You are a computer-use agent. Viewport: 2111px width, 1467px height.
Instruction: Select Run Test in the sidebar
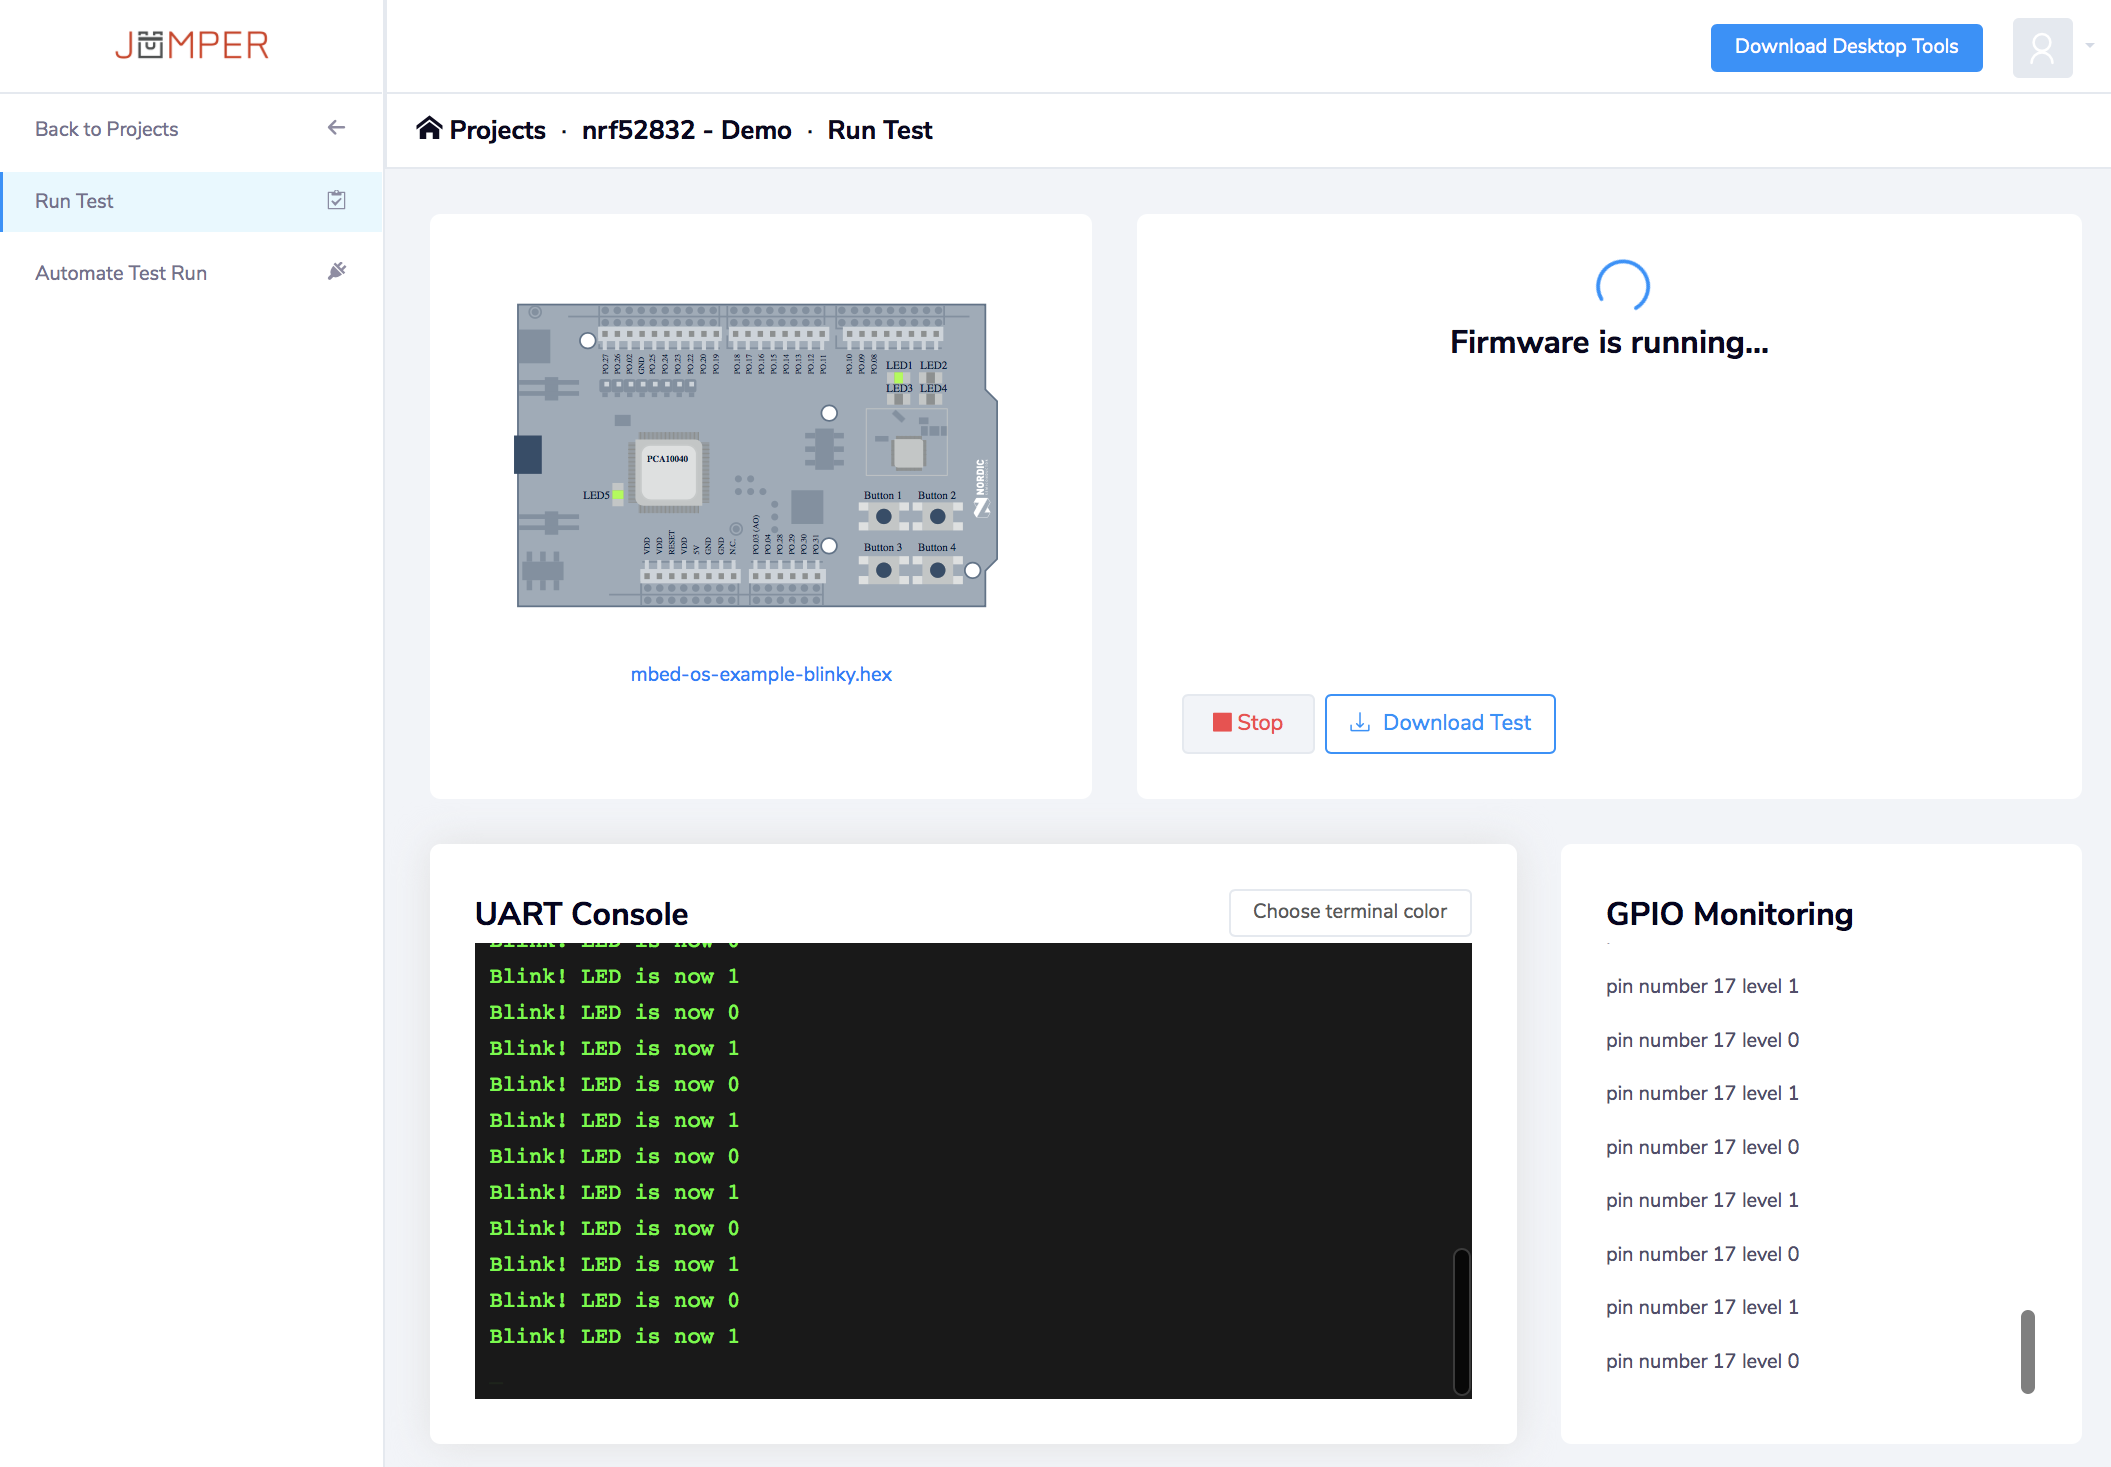(75, 201)
